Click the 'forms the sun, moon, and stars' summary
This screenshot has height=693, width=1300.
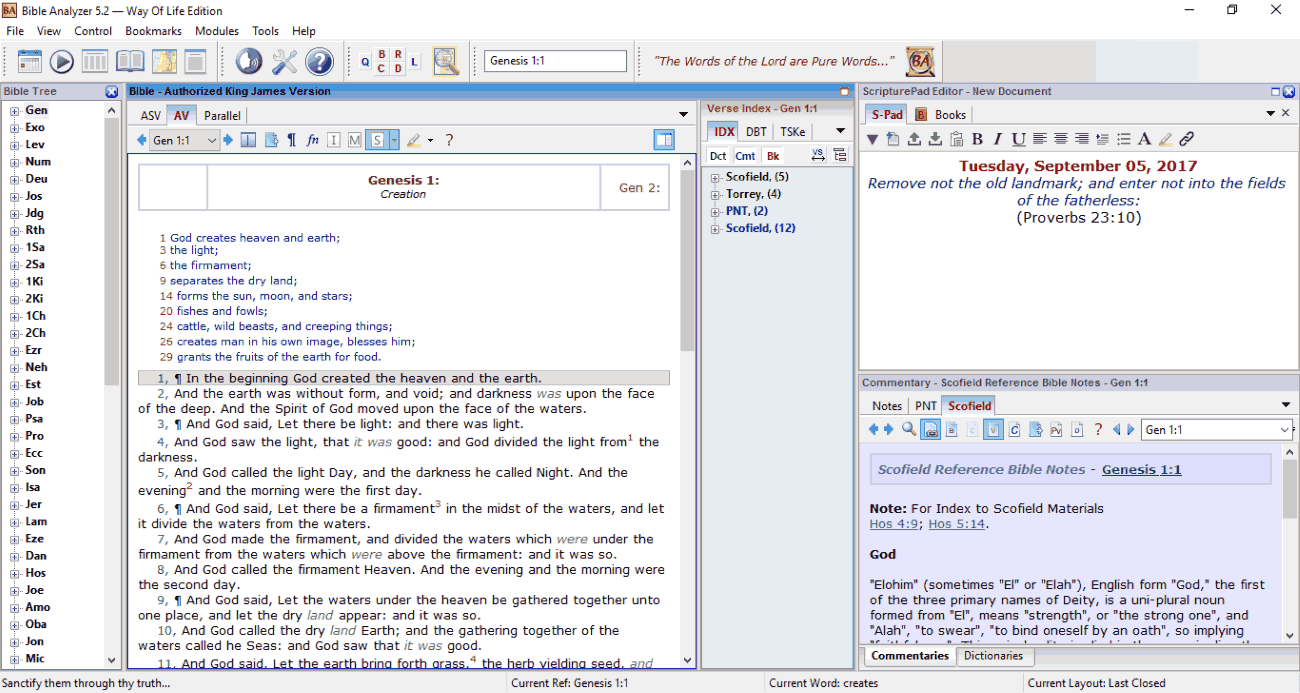point(265,296)
